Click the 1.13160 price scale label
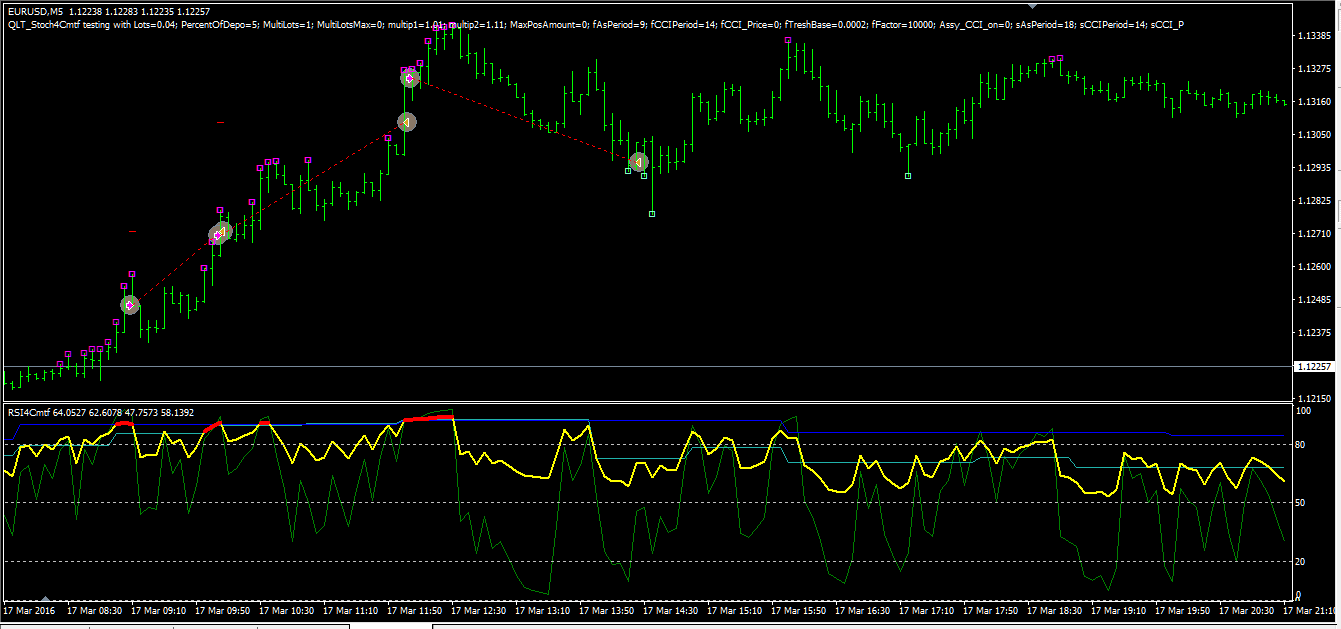Image resolution: width=1341 pixels, height=629 pixels. tap(1313, 102)
